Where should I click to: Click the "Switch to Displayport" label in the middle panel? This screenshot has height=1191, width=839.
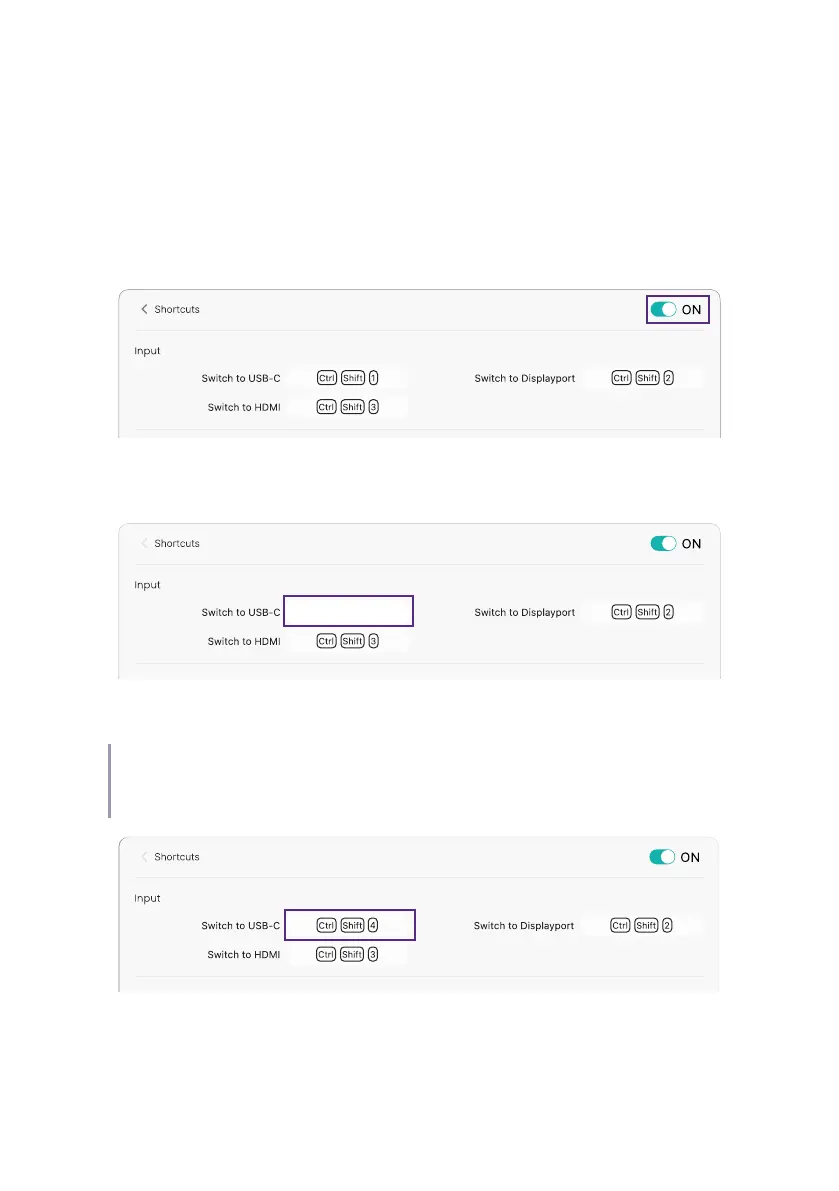click(x=524, y=612)
